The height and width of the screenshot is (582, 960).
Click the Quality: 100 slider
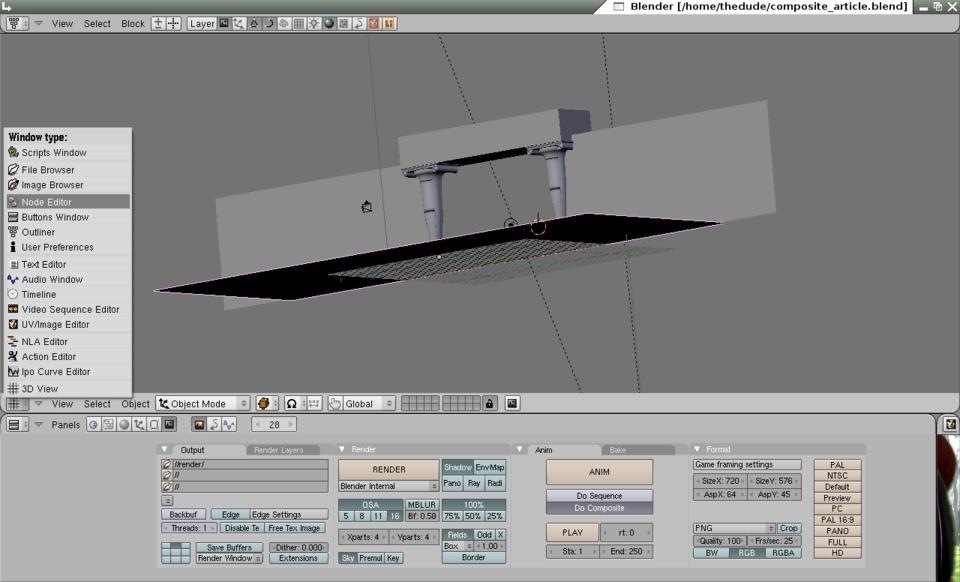719,541
